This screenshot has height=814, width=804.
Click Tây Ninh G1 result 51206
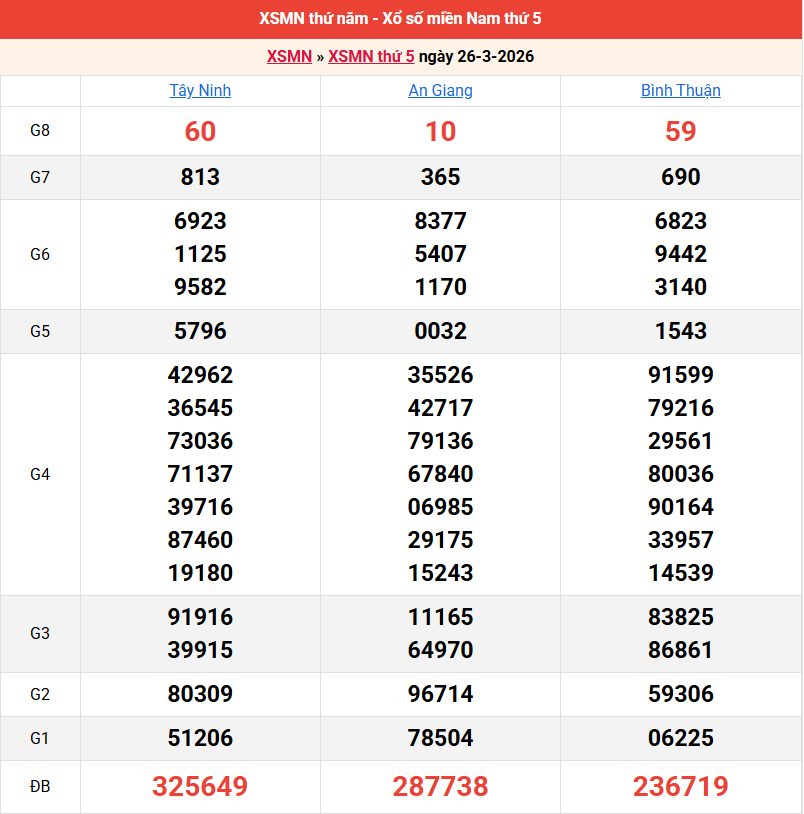[200, 738]
